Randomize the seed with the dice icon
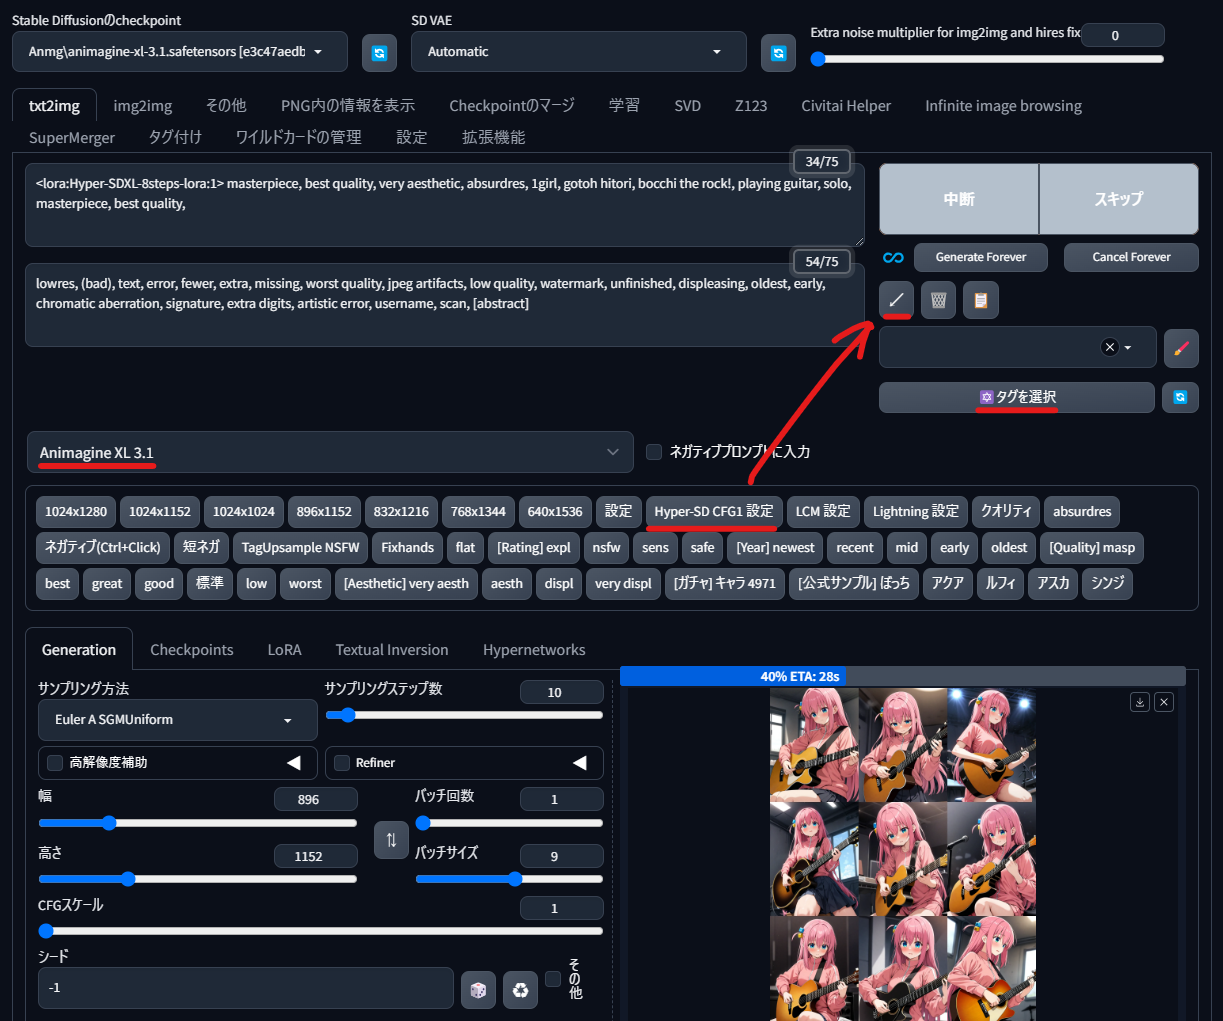The image size is (1223, 1021). tap(478, 989)
